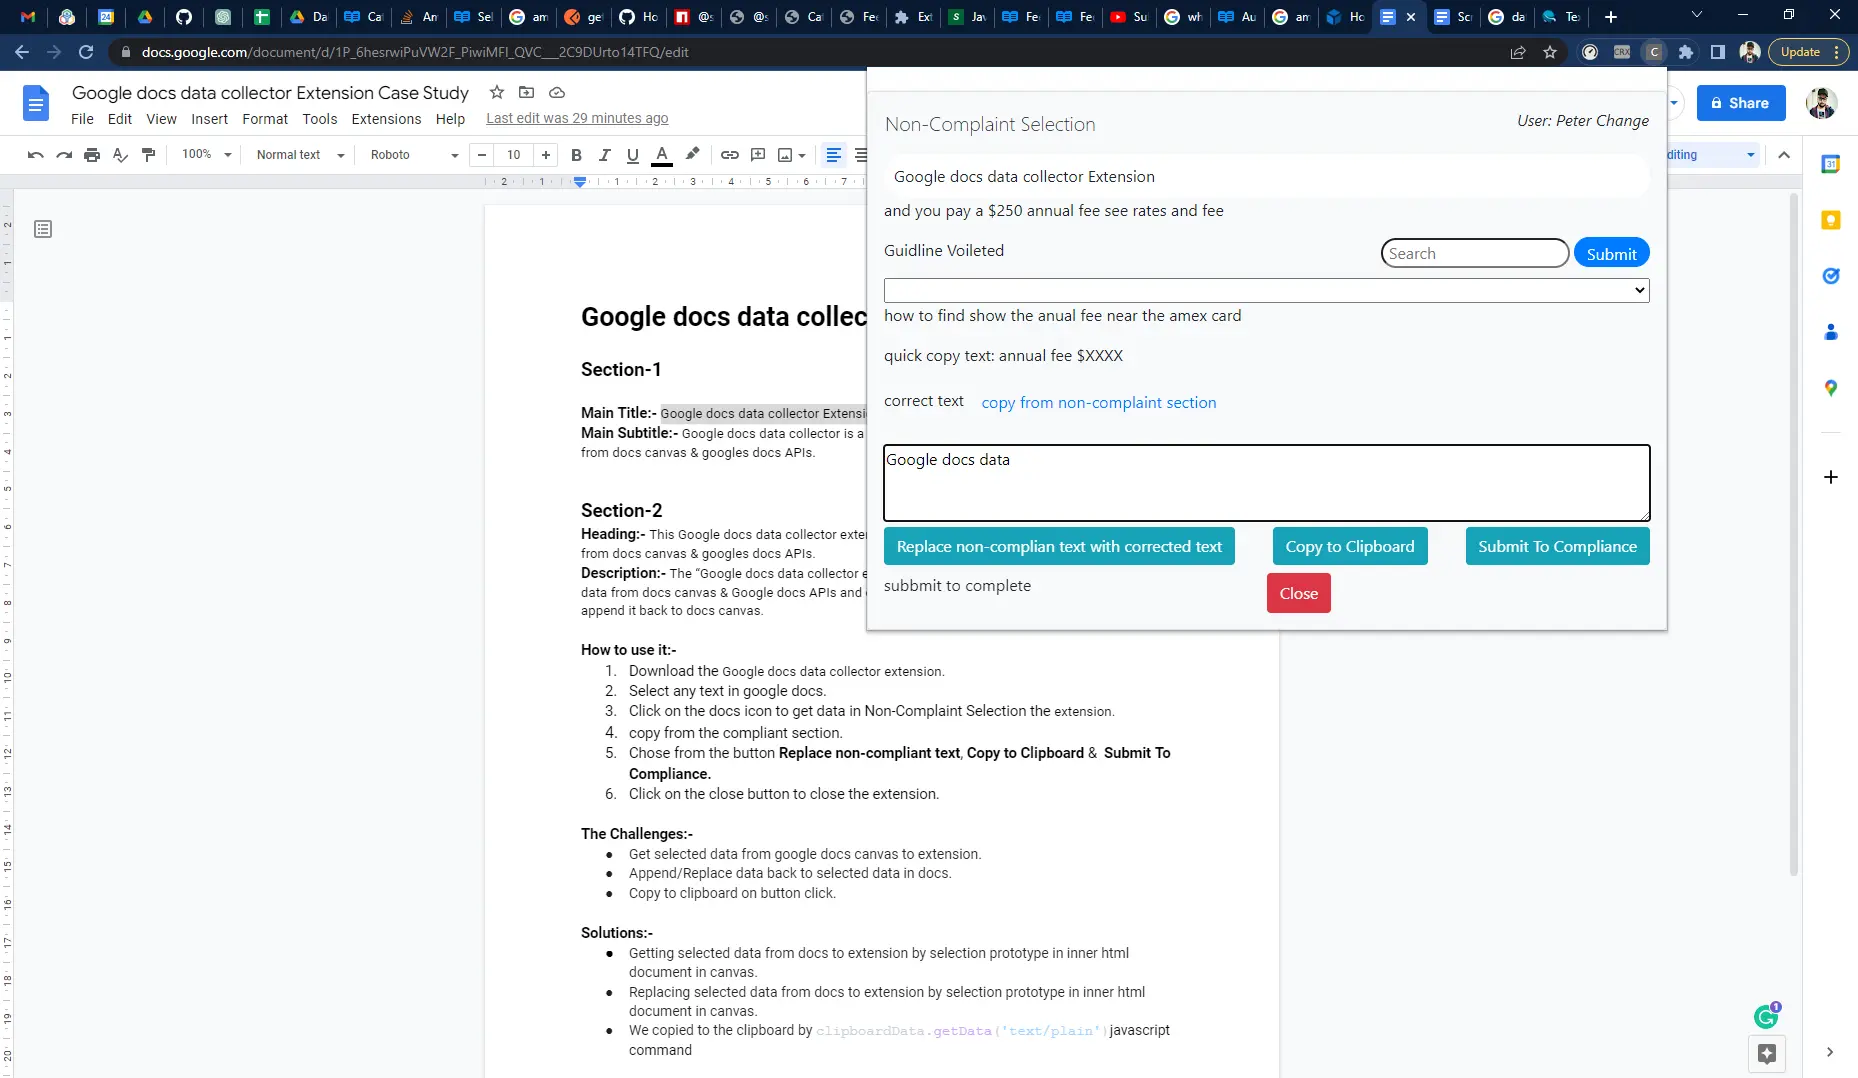Screen dimensions: 1858x1078
Task: Click the Search field in the extension popup
Action: (1474, 253)
